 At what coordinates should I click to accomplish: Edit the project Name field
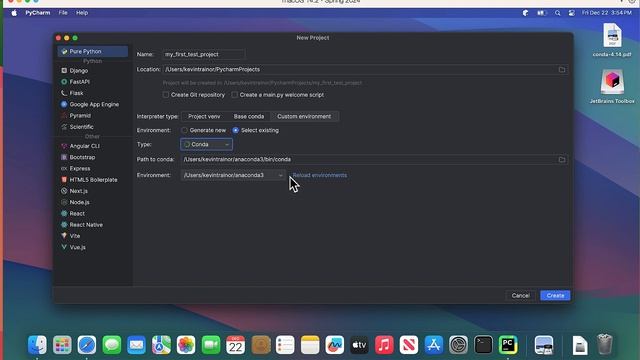tap(204, 54)
